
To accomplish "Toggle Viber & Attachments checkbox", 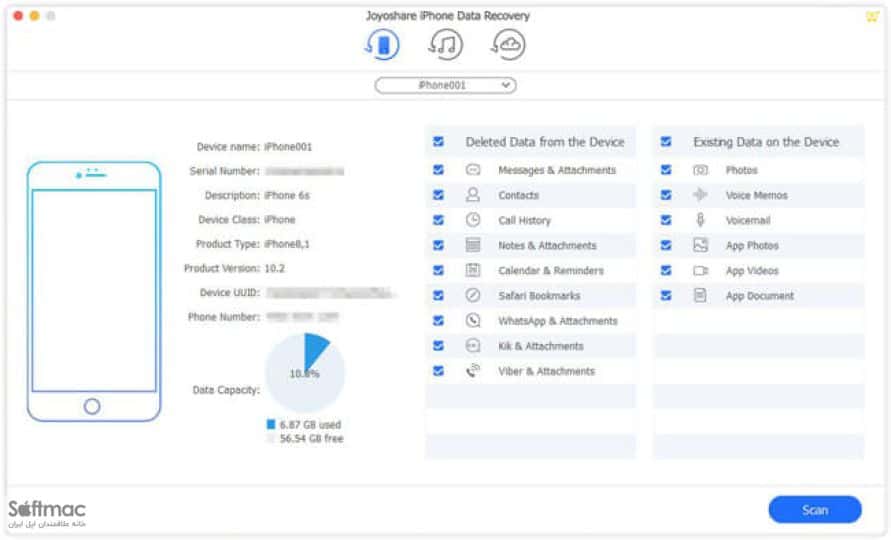I will pyautogui.click(x=438, y=371).
